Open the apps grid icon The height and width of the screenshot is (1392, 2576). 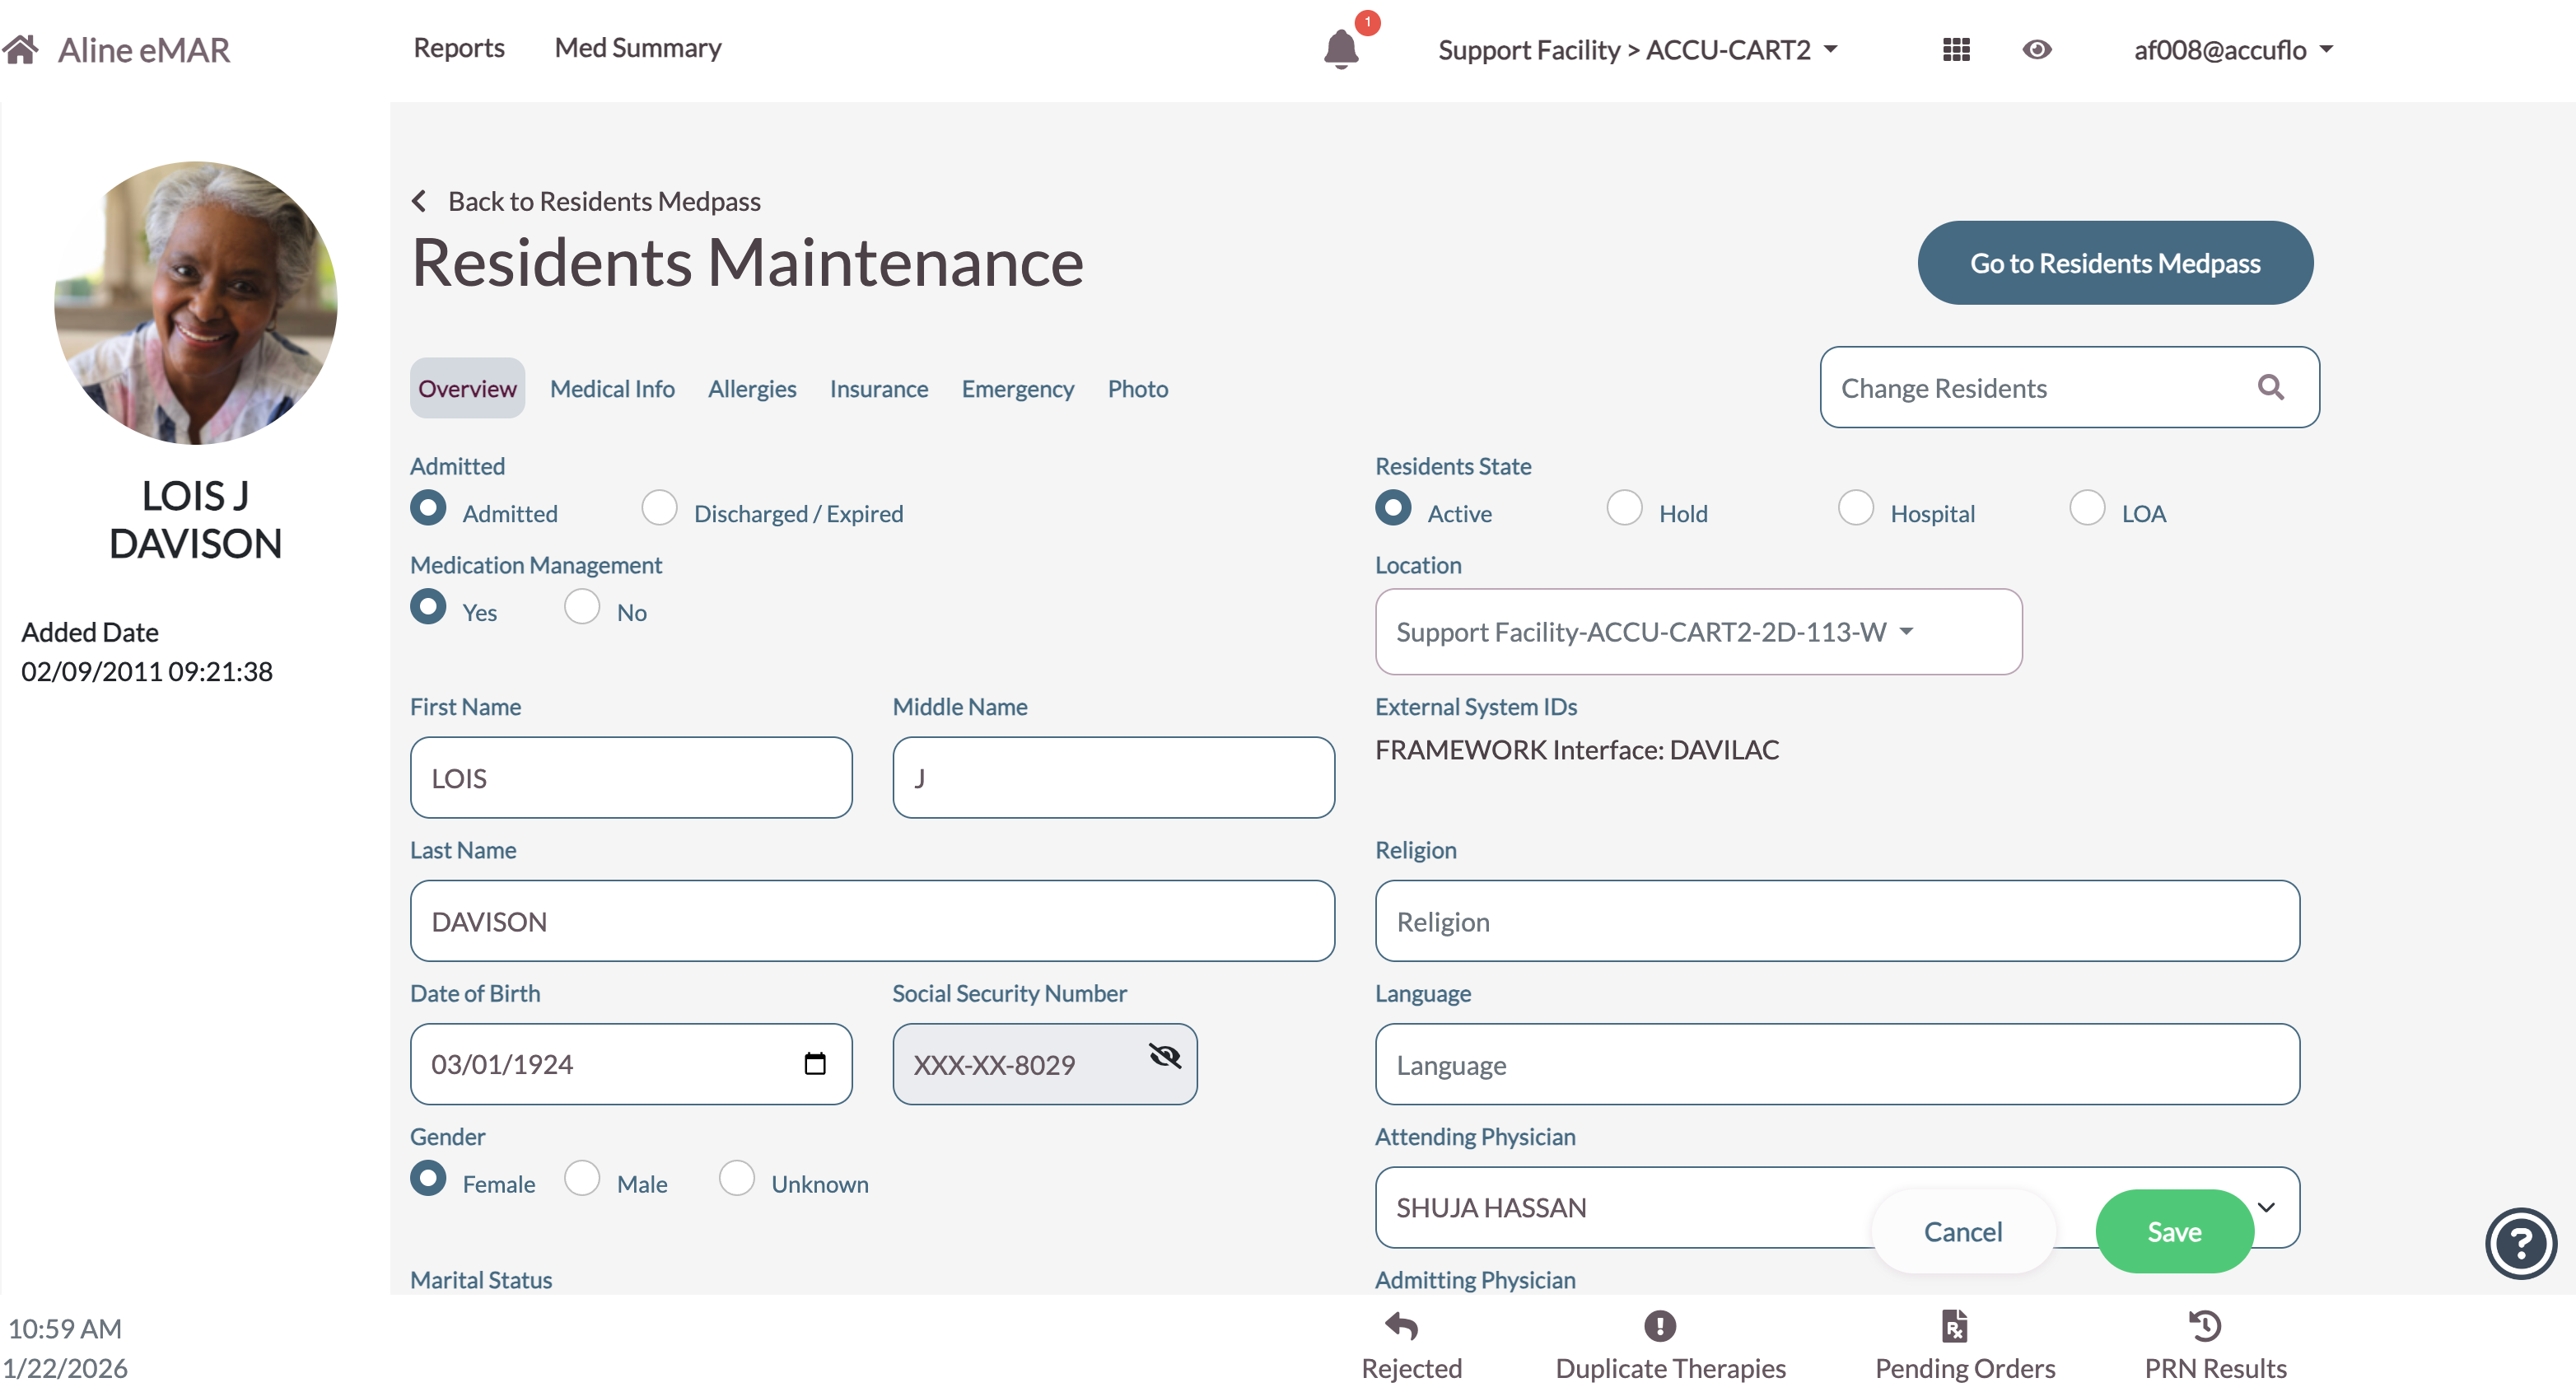tap(1955, 49)
